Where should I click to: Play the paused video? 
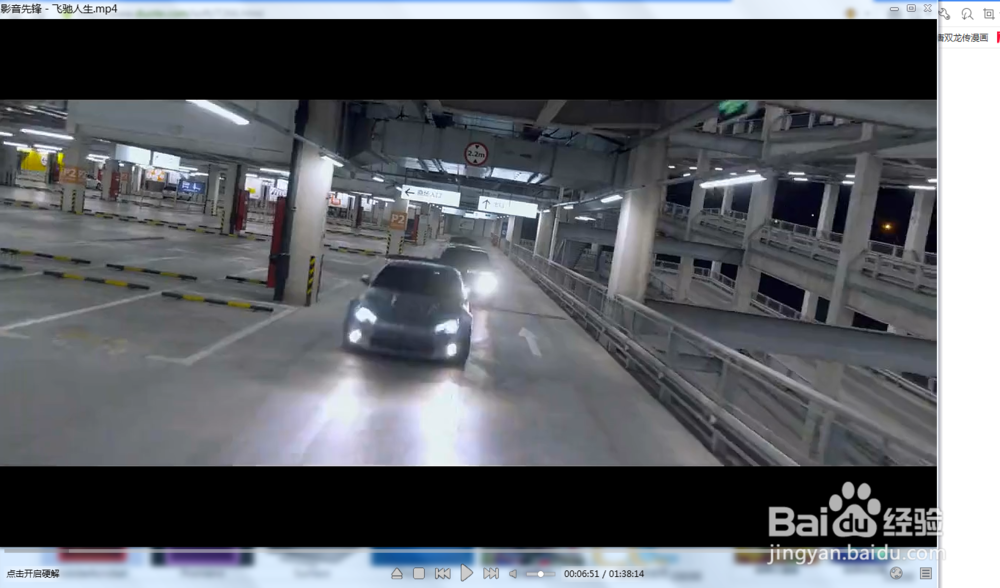coord(467,573)
